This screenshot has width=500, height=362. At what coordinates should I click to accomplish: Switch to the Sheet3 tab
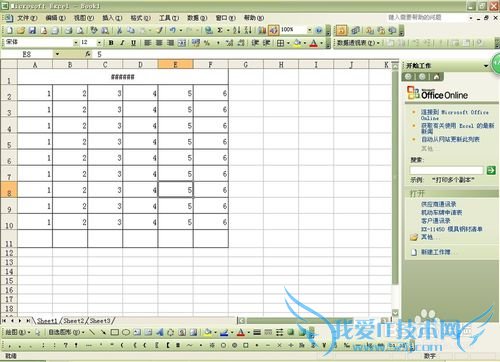coord(100,321)
